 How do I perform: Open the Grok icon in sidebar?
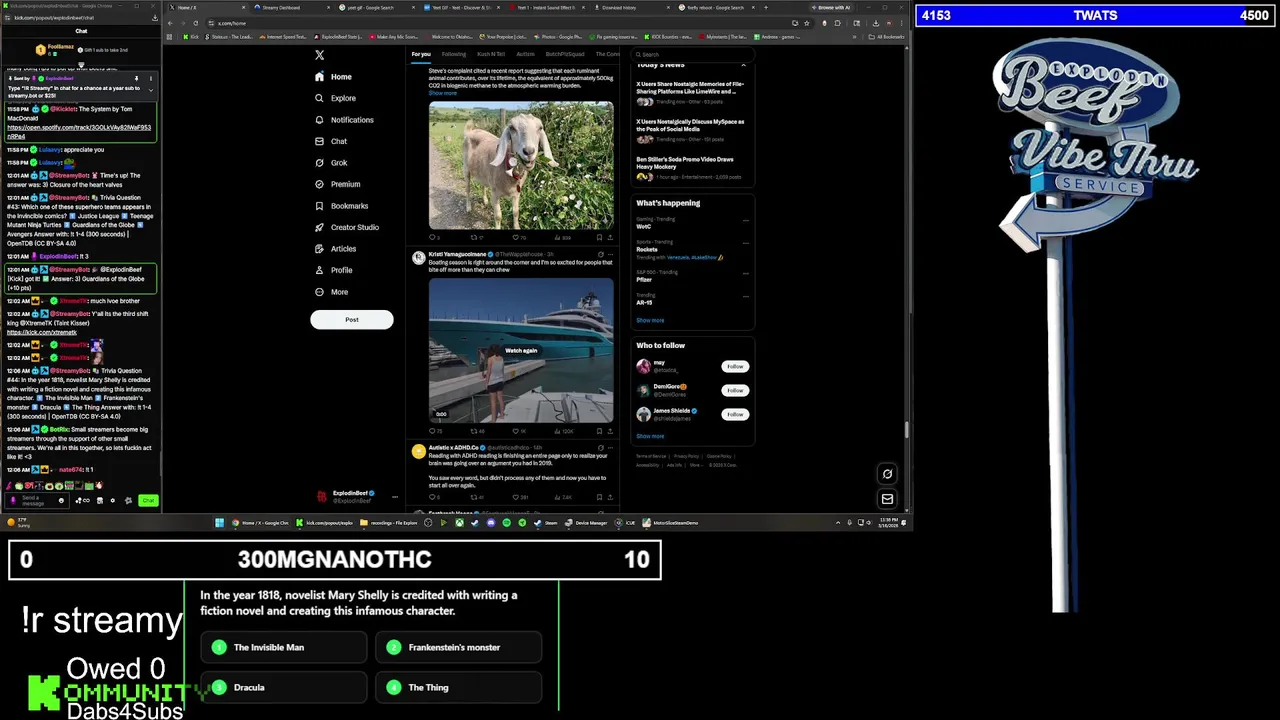click(319, 163)
